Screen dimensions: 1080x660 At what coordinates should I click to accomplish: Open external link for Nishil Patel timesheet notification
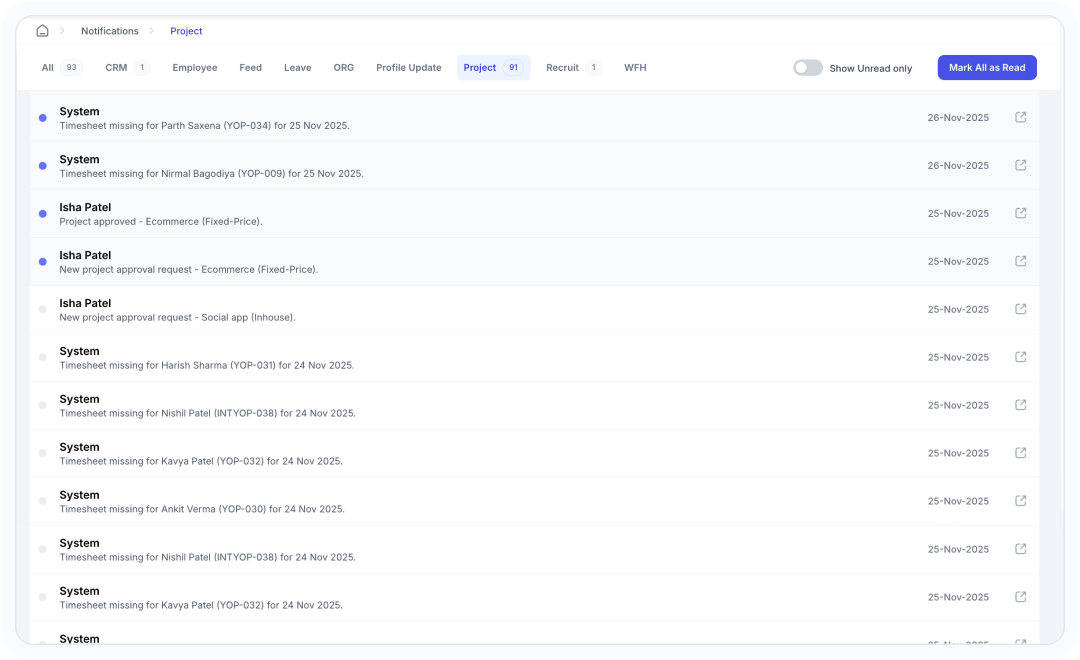click(1020, 405)
